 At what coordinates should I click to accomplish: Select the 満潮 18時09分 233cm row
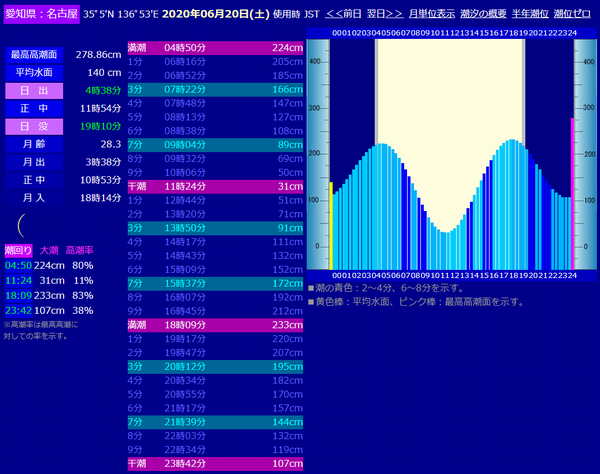tap(216, 325)
